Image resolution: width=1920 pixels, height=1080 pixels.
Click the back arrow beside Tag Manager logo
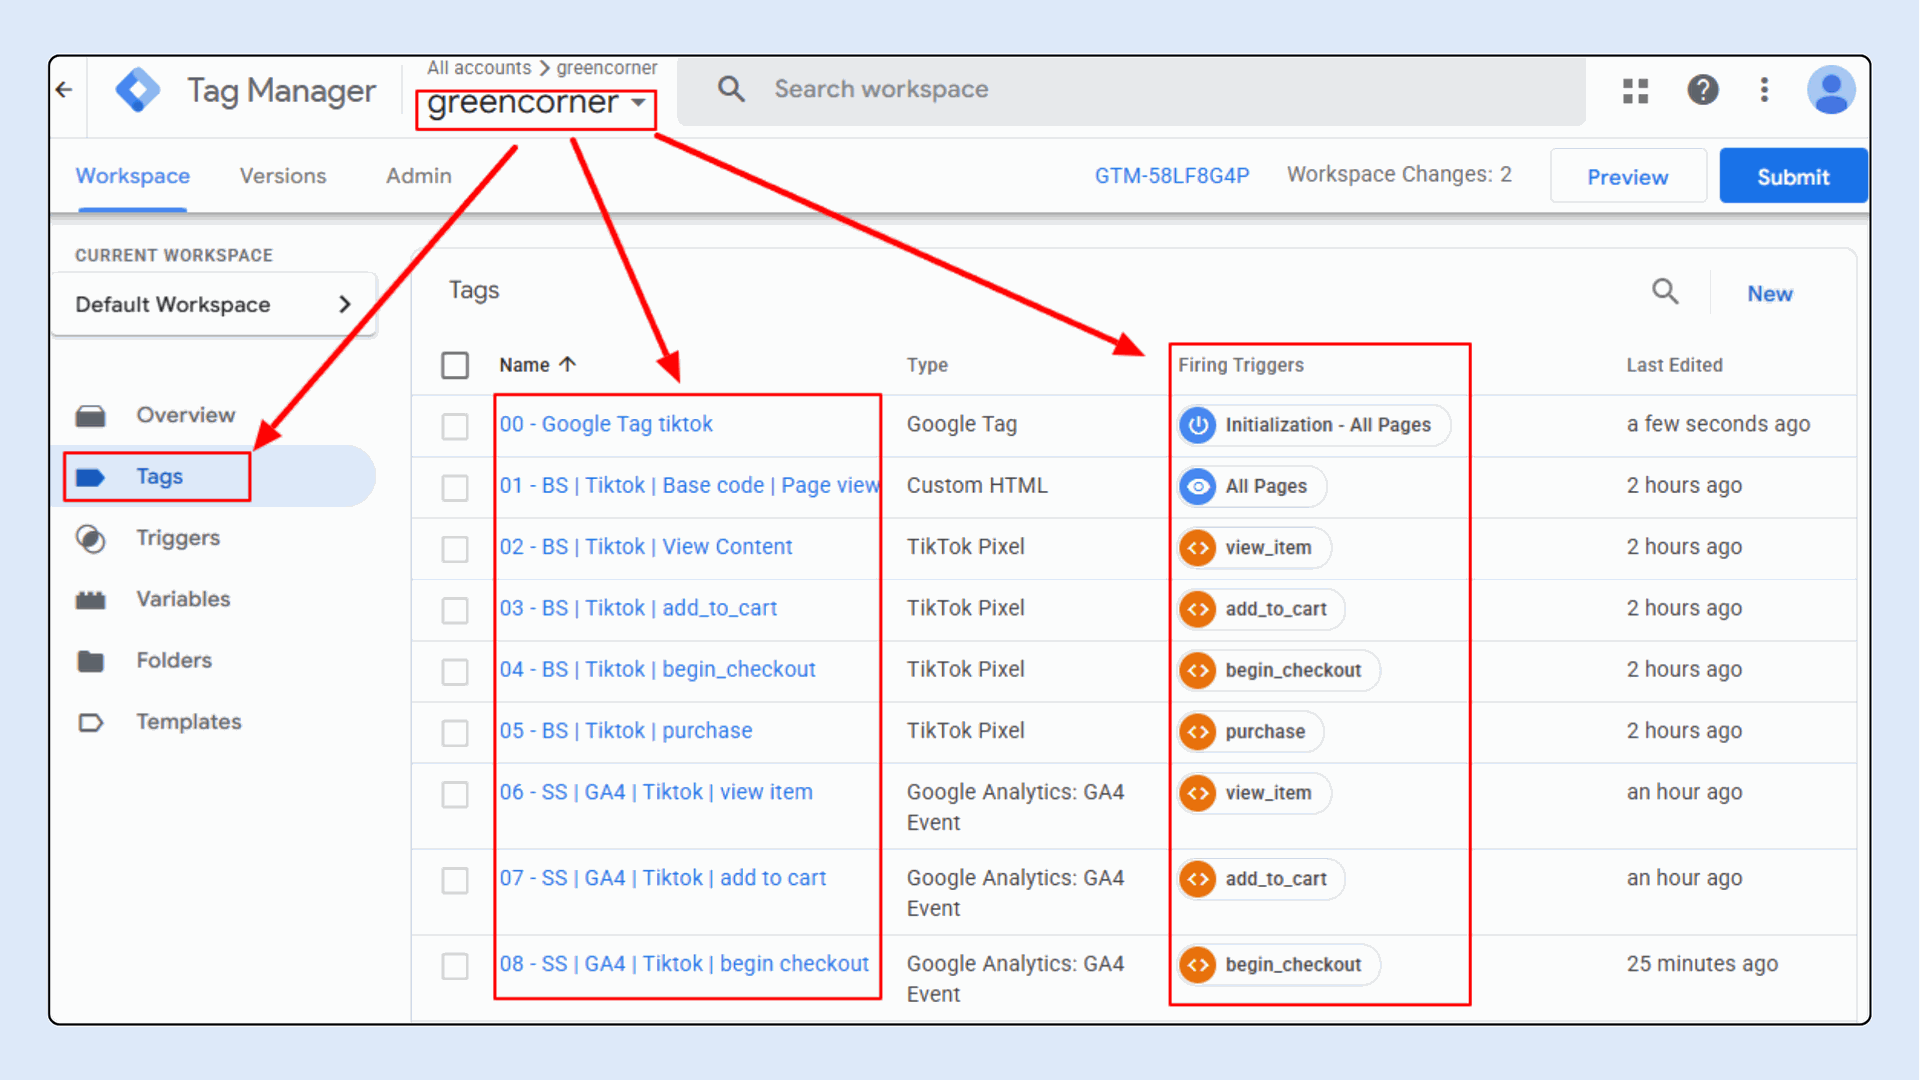(65, 90)
